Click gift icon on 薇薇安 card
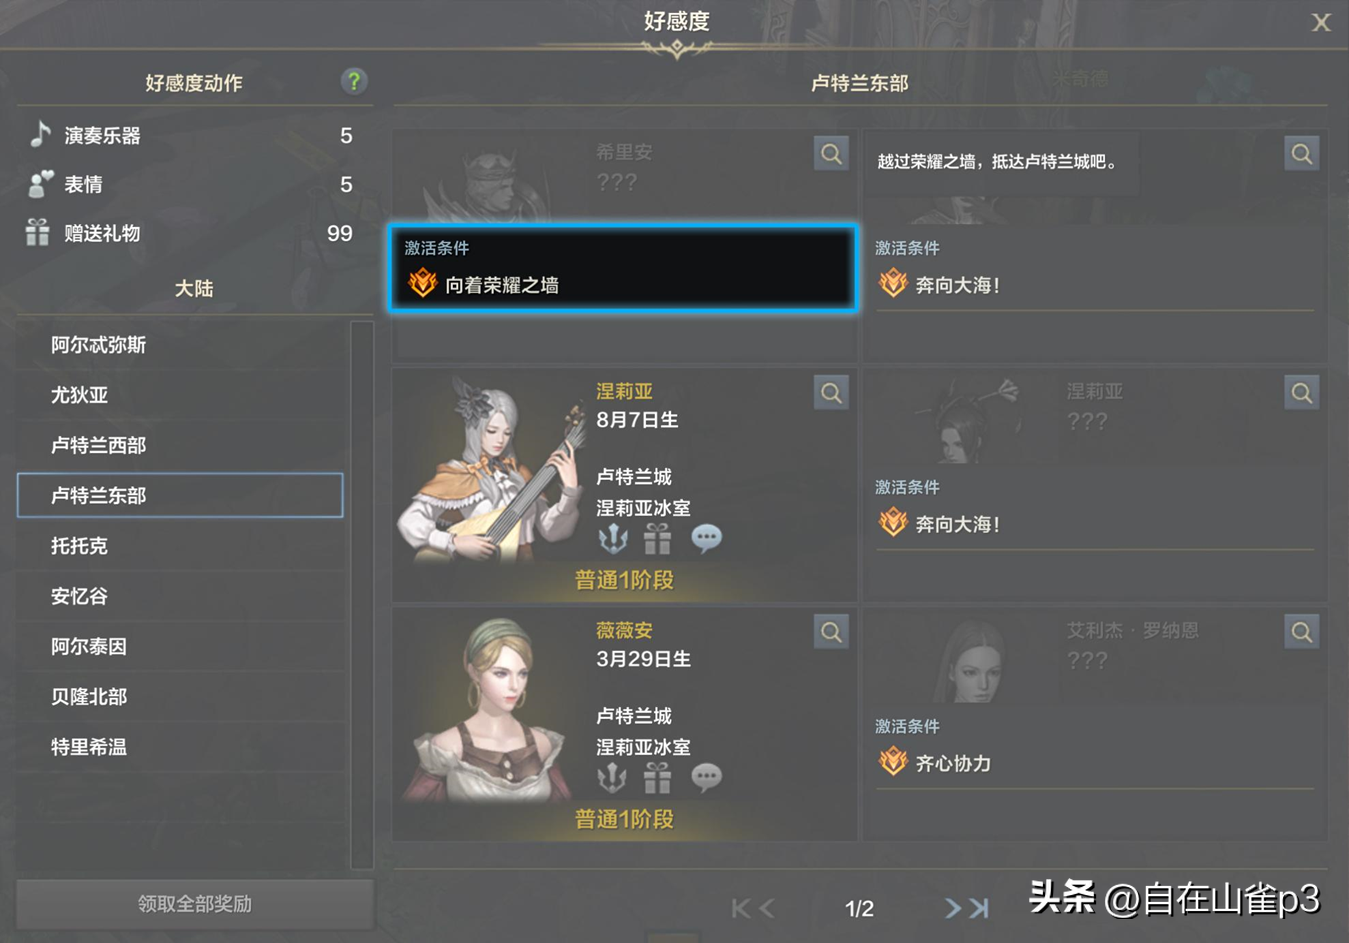Image resolution: width=1349 pixels, height=943 pixels. (x=657, y=777)
